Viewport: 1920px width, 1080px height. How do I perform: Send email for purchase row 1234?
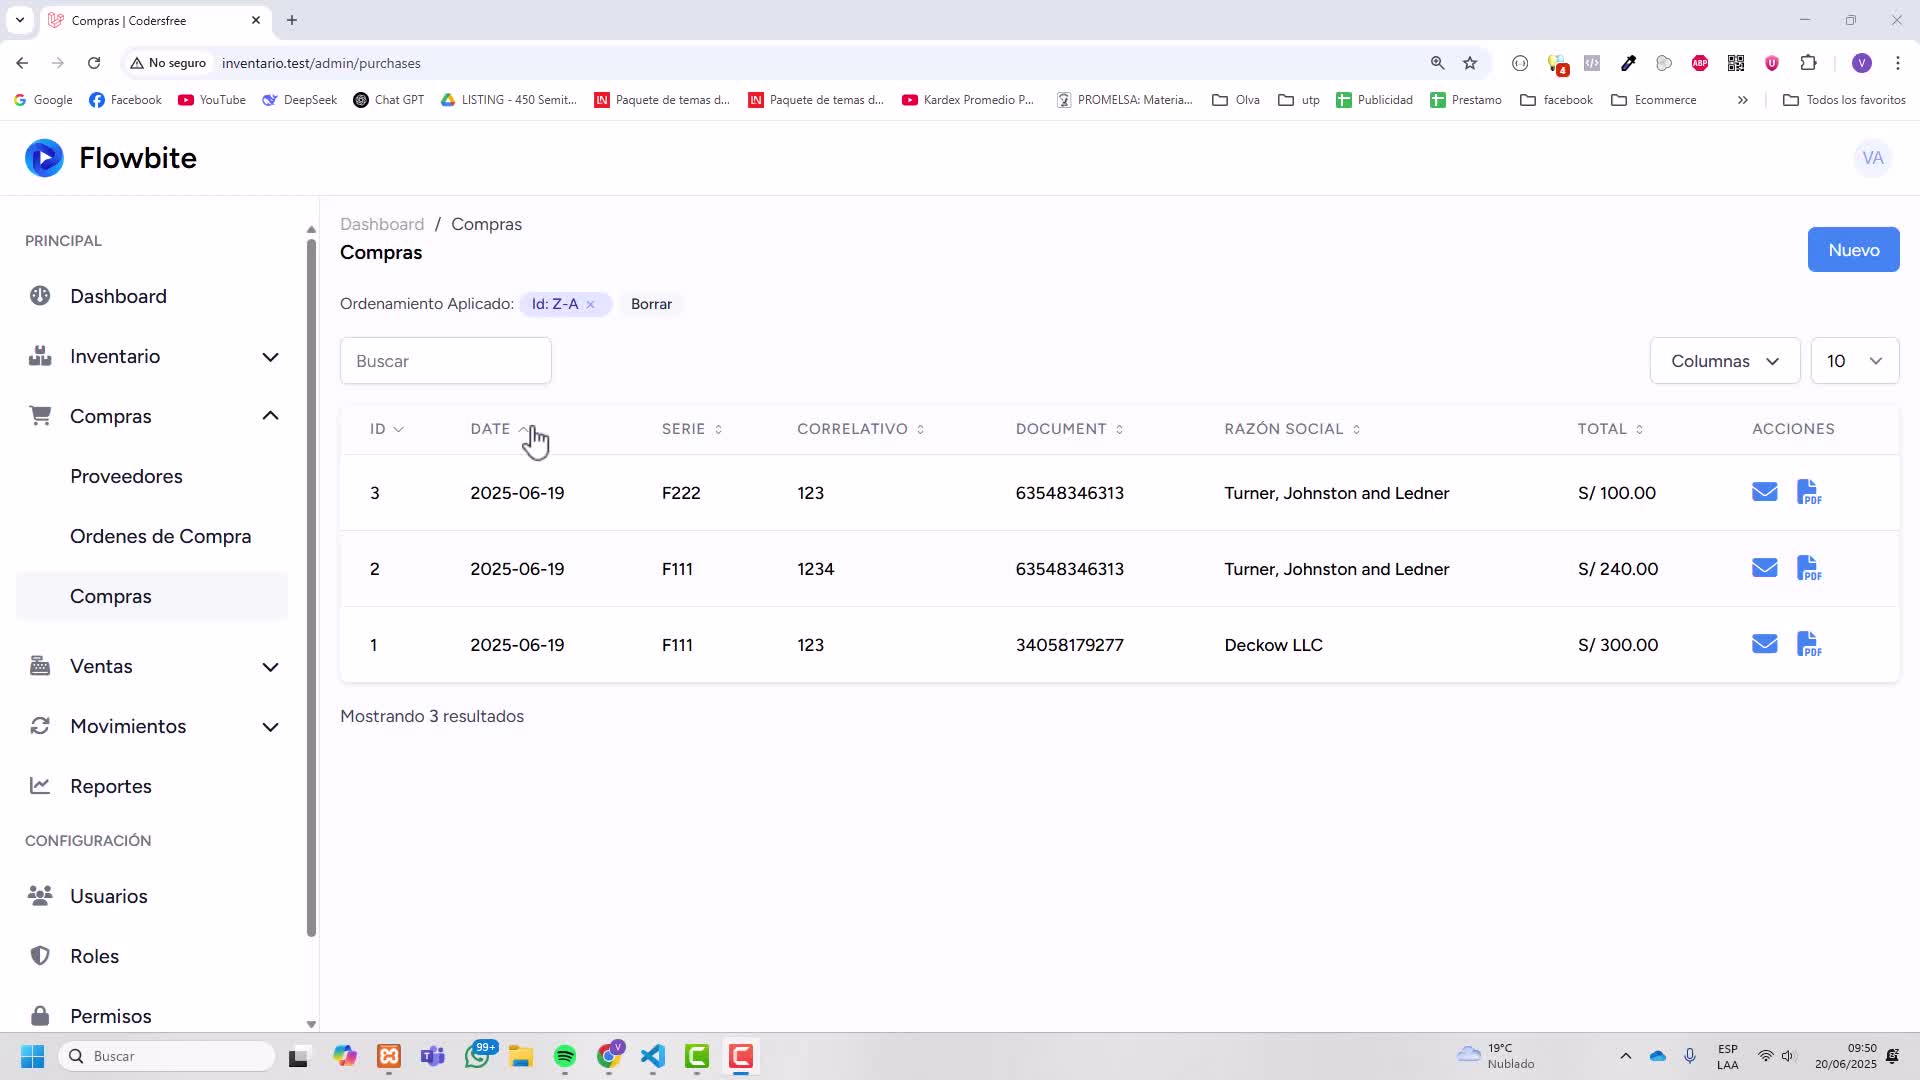point(1764,568)
